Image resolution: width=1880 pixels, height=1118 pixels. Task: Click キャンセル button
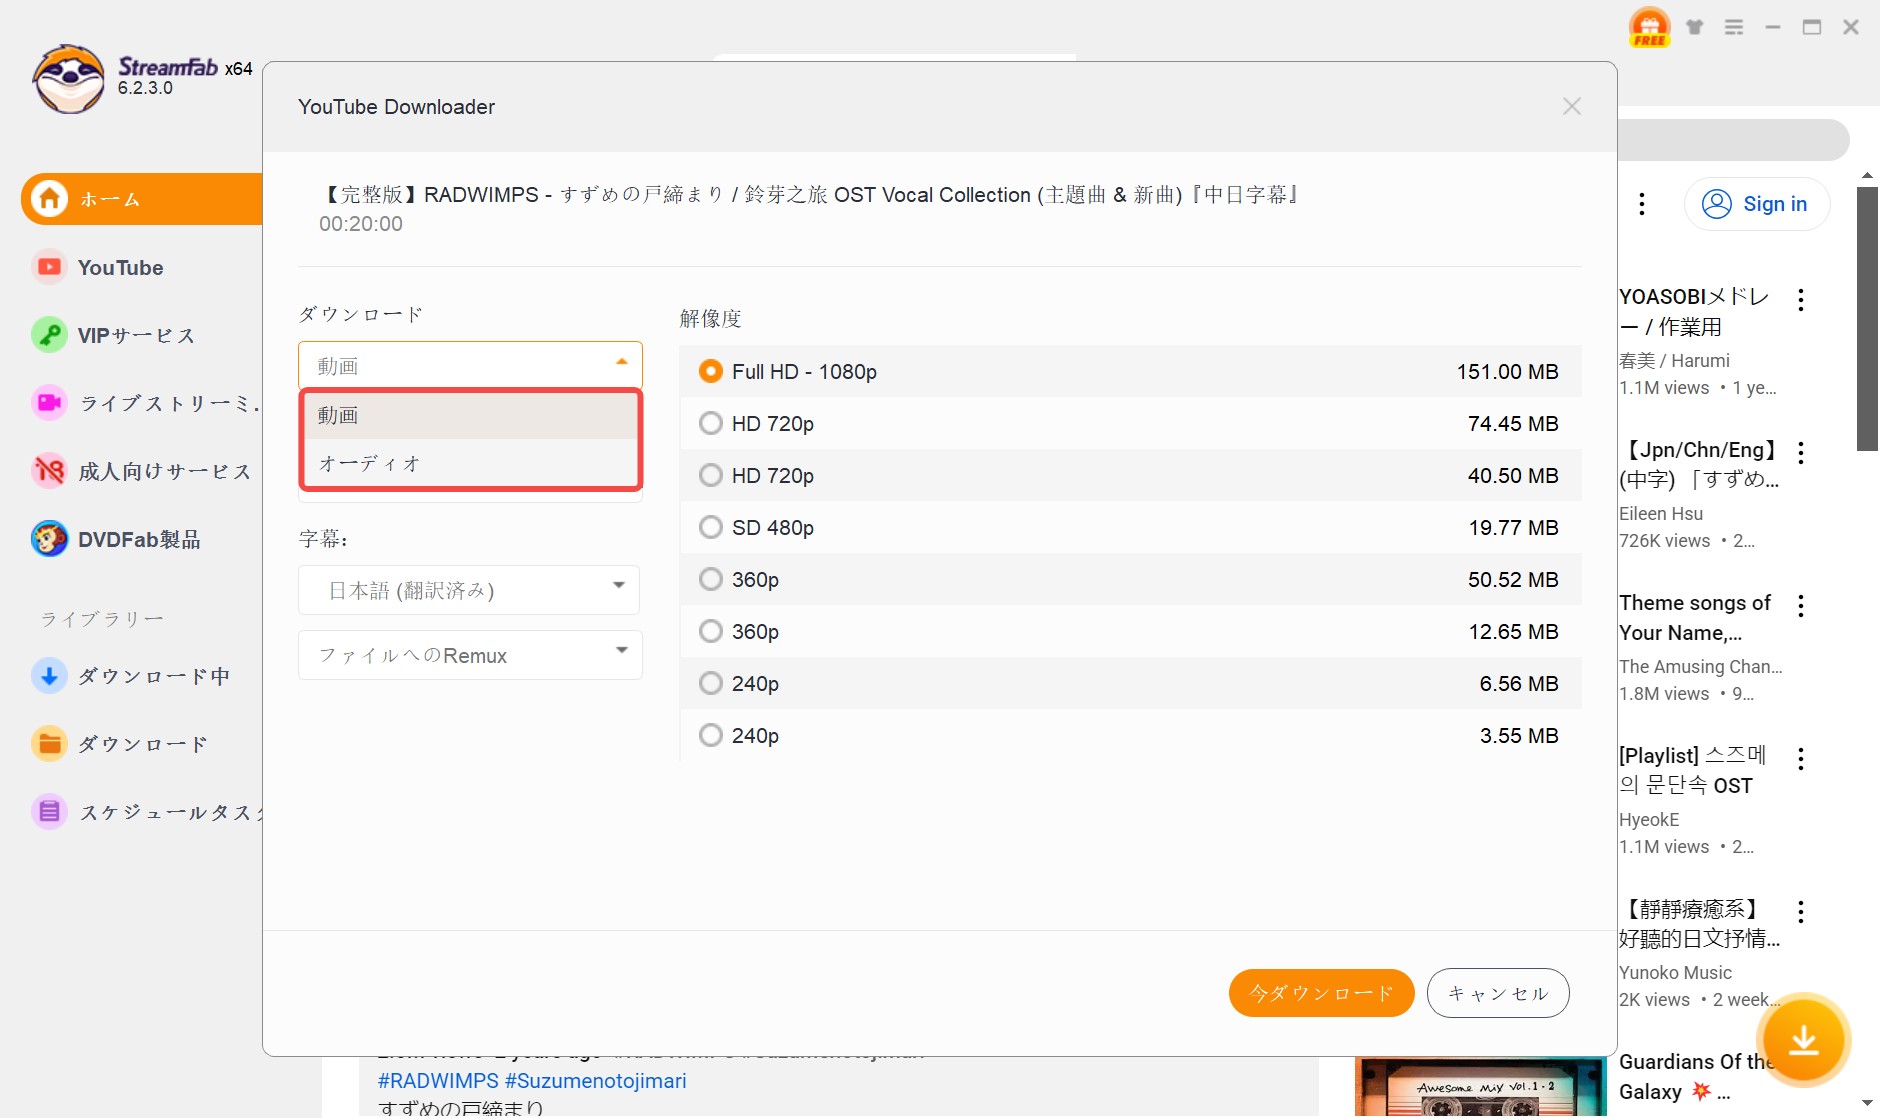[x=1498, y=993]
